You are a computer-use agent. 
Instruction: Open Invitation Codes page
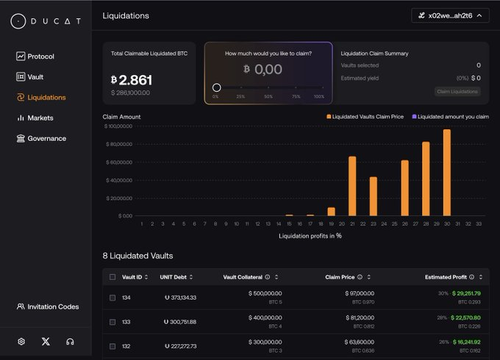[48, 307]
